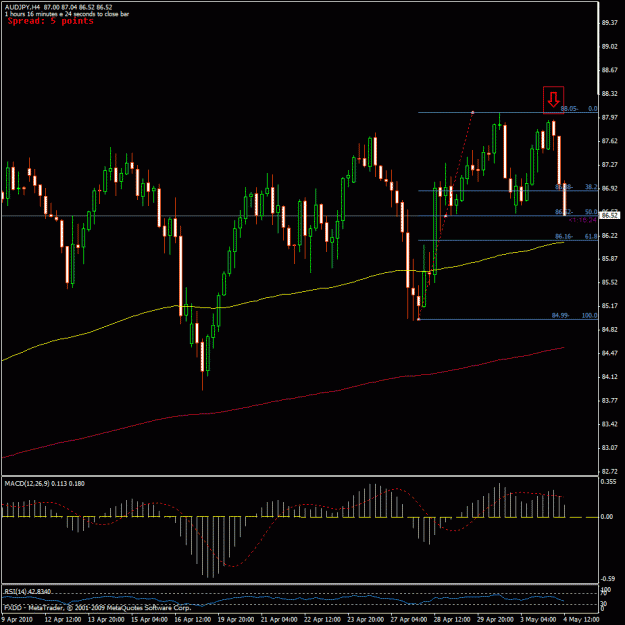The height and width of the screenshot is (625, 625).
Task: Click the 83.42 price axis value
Action: (x=609, y=424)
